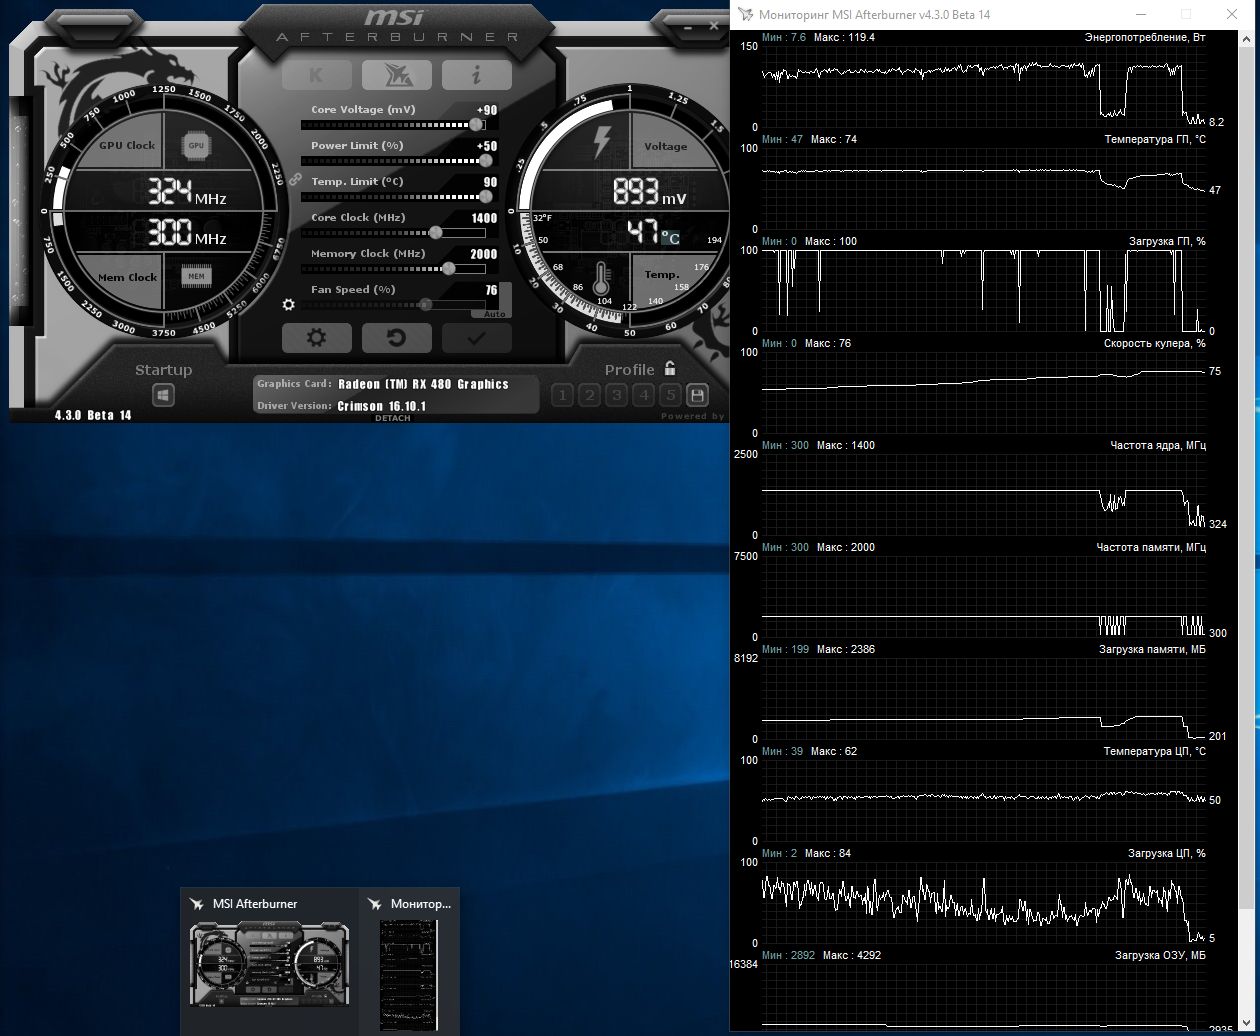The height and width of the screenshot is (1036, 1260).
Task: Reset settings with the circular arrow button
Action: pyautogui.click(x=396, y=338)
